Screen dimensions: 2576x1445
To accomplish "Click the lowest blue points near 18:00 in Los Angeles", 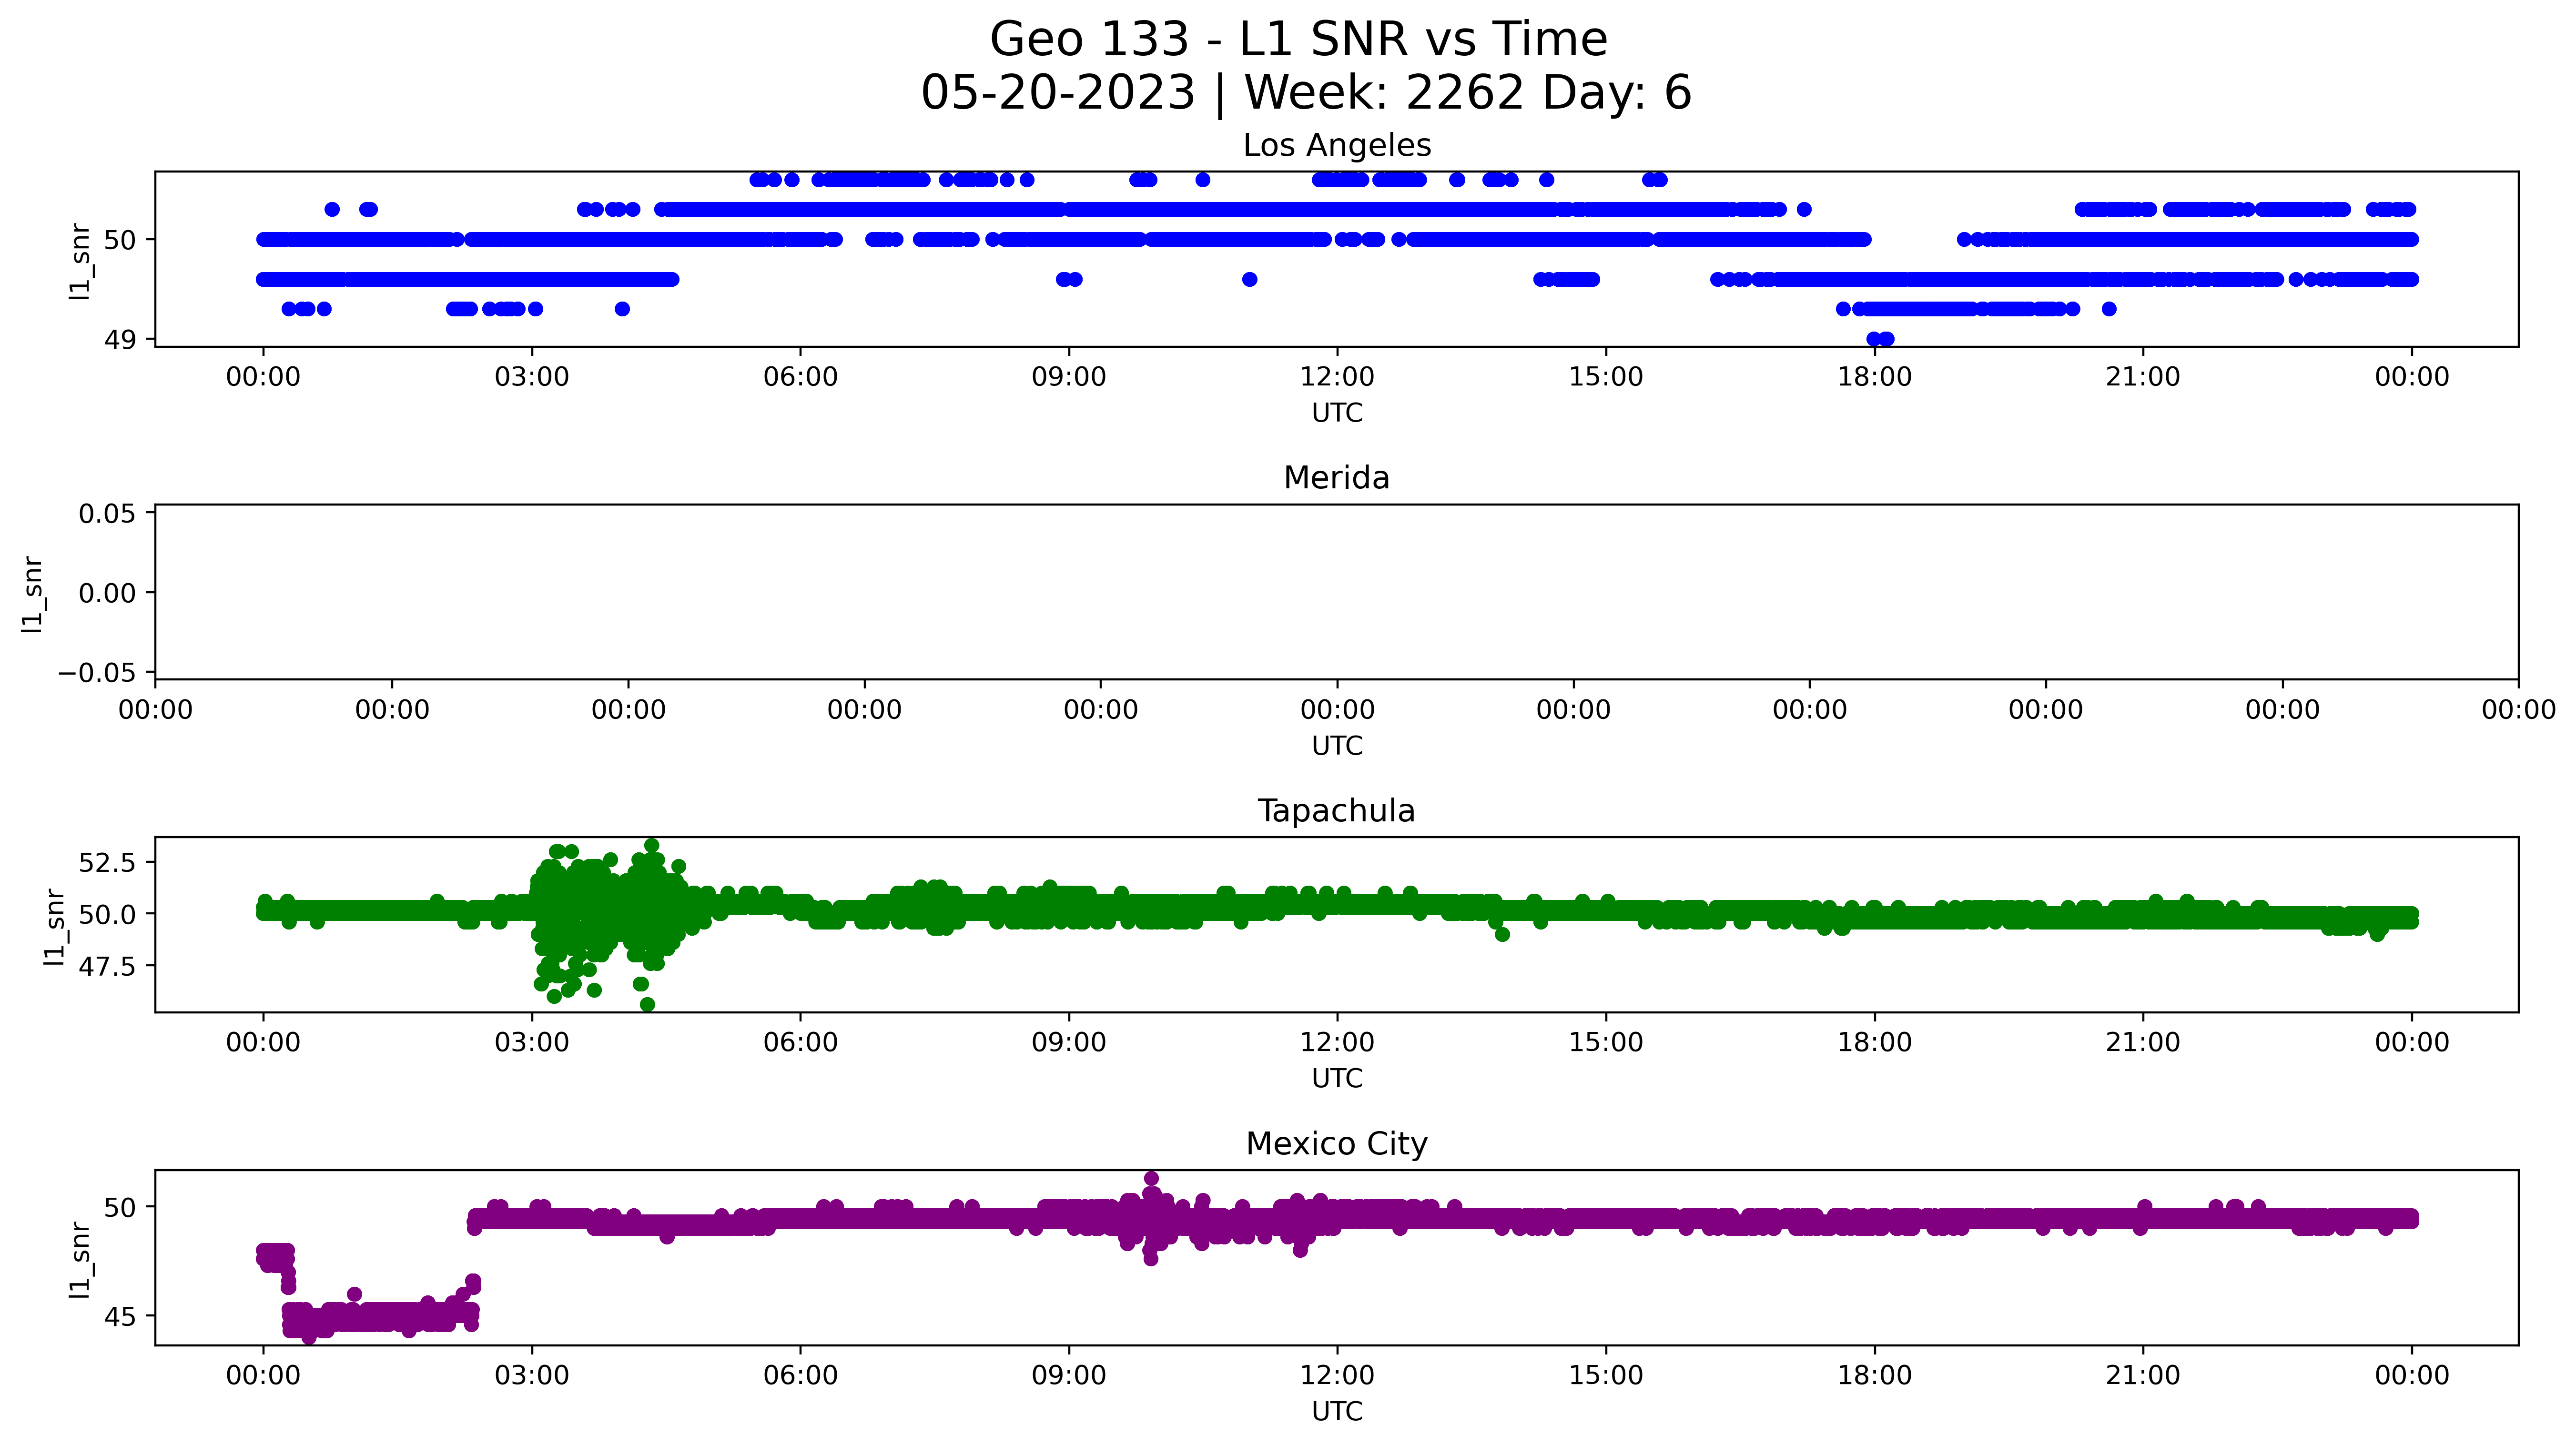I will pyautogui.click(x=1880, y=339).
